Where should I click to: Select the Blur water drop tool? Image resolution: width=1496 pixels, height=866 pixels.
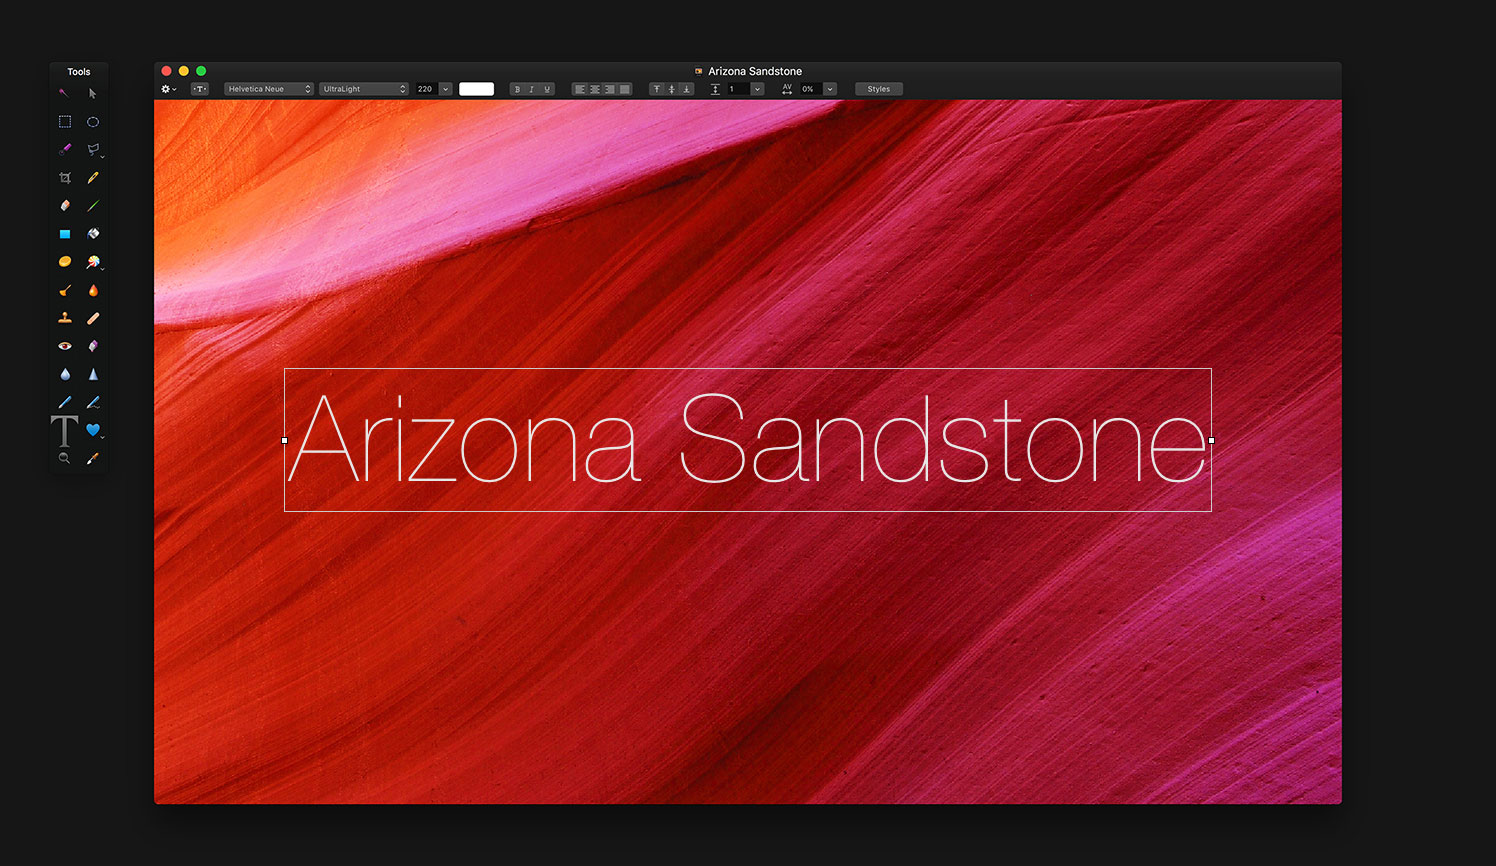64,374
